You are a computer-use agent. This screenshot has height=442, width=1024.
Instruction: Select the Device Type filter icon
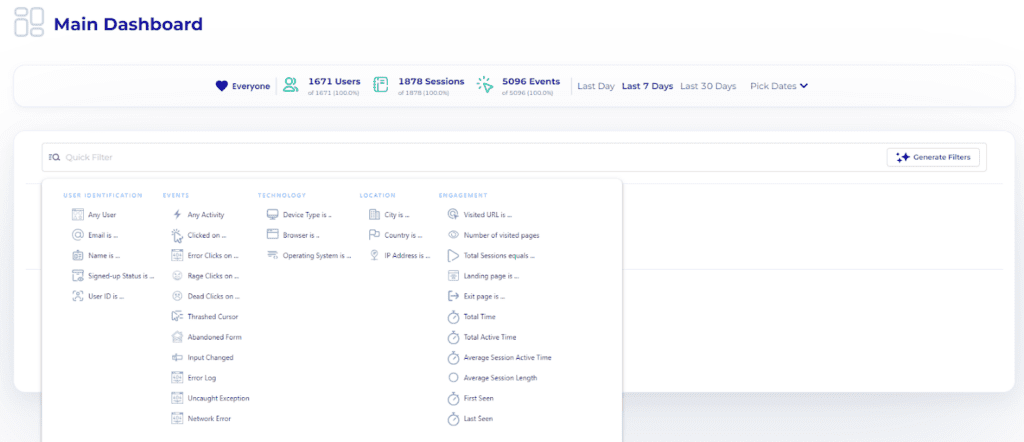coord(272,214)
